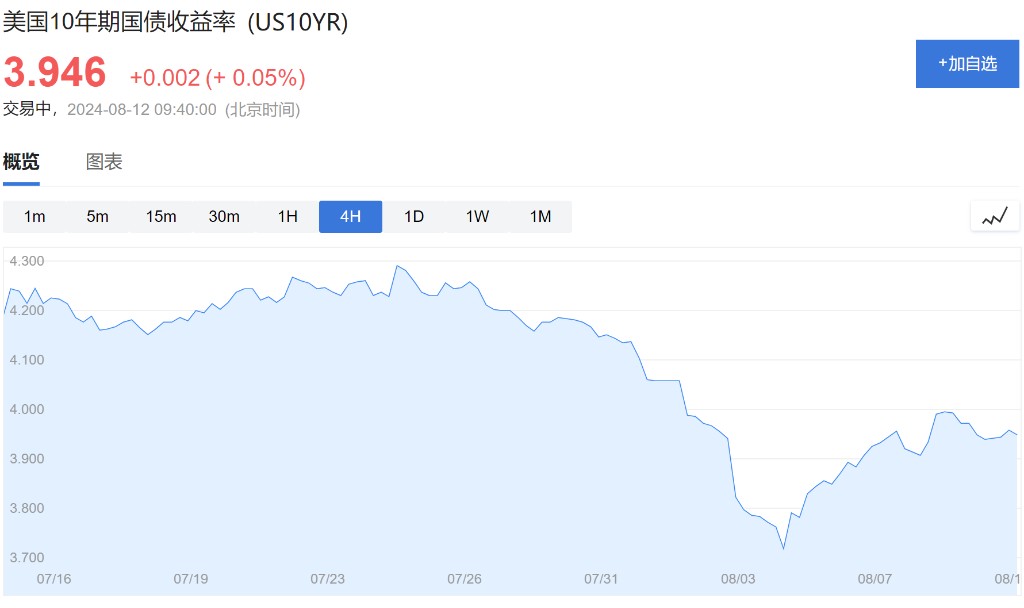
Task: Click the chart's lowest trough point
Action: point(783,548)
